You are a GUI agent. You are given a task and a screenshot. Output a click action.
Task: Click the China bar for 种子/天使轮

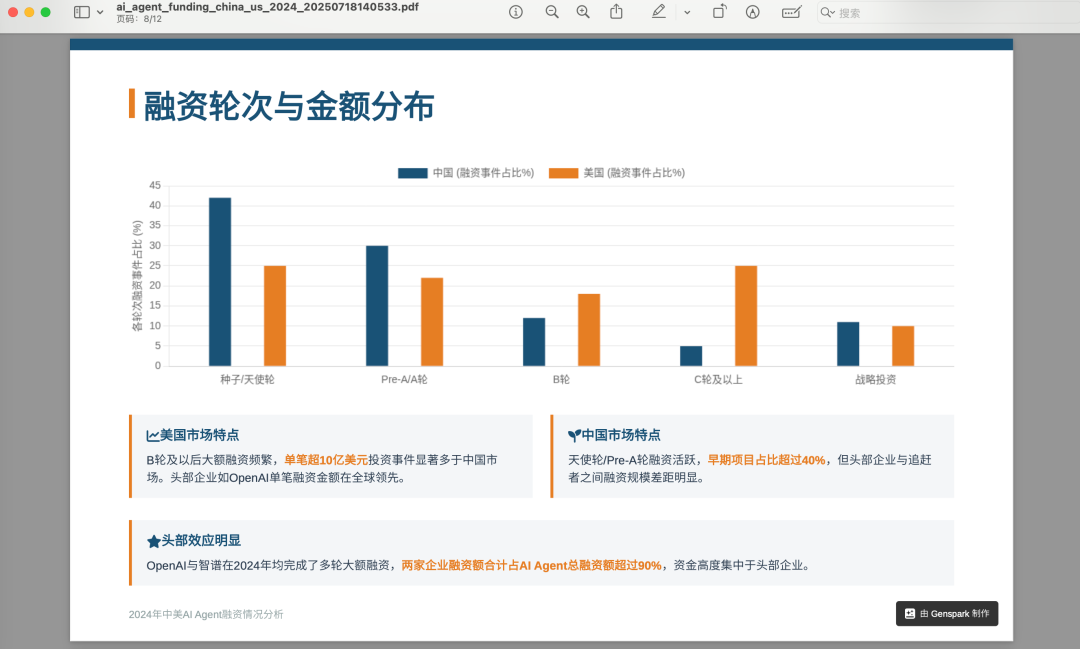coord(220,282)
